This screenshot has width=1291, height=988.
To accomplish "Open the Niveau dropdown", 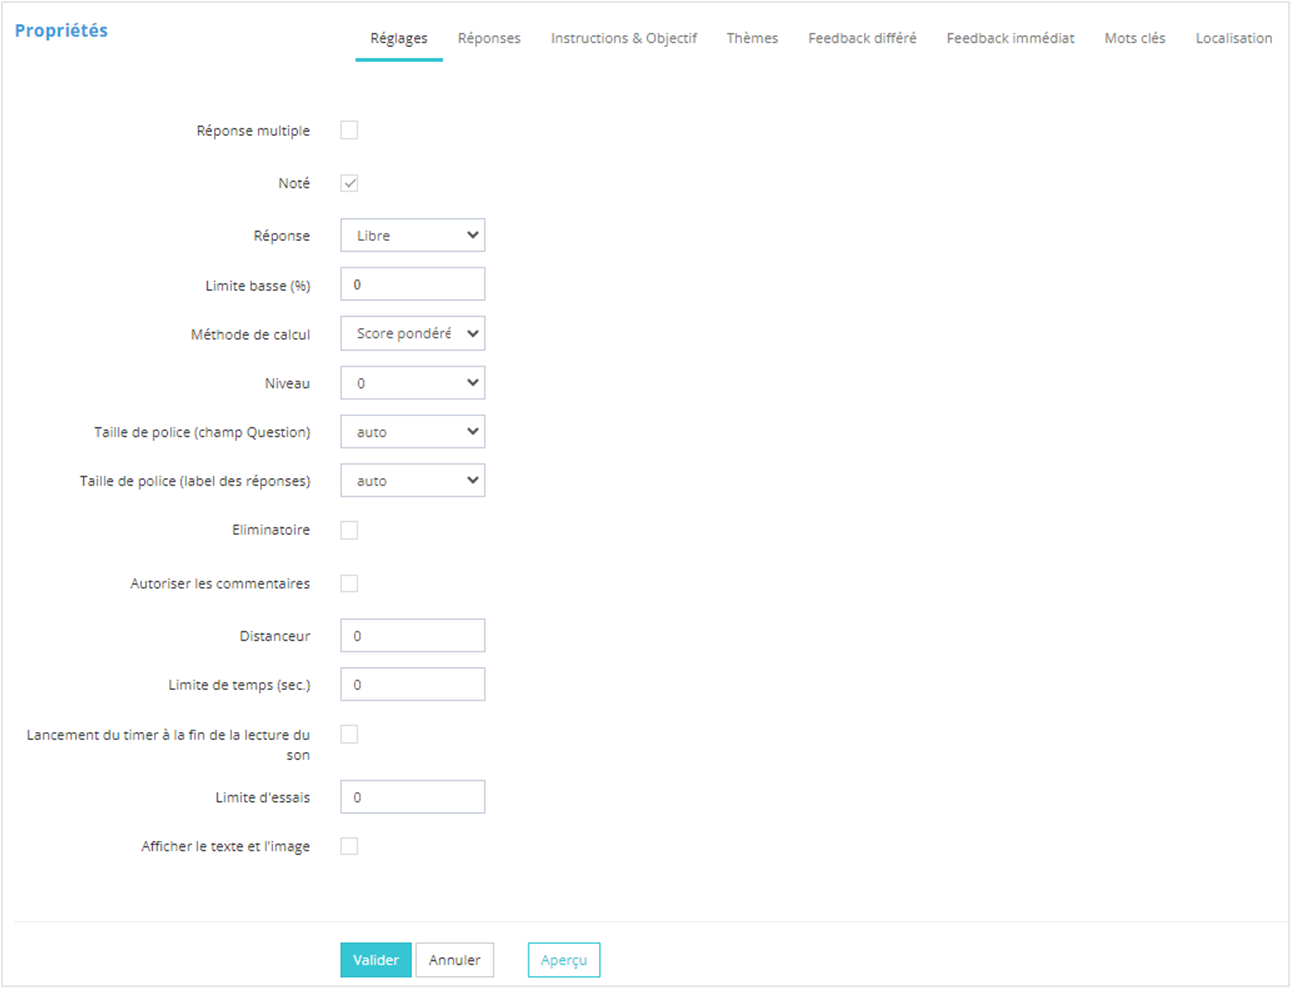I will click(x=412, y=383).
